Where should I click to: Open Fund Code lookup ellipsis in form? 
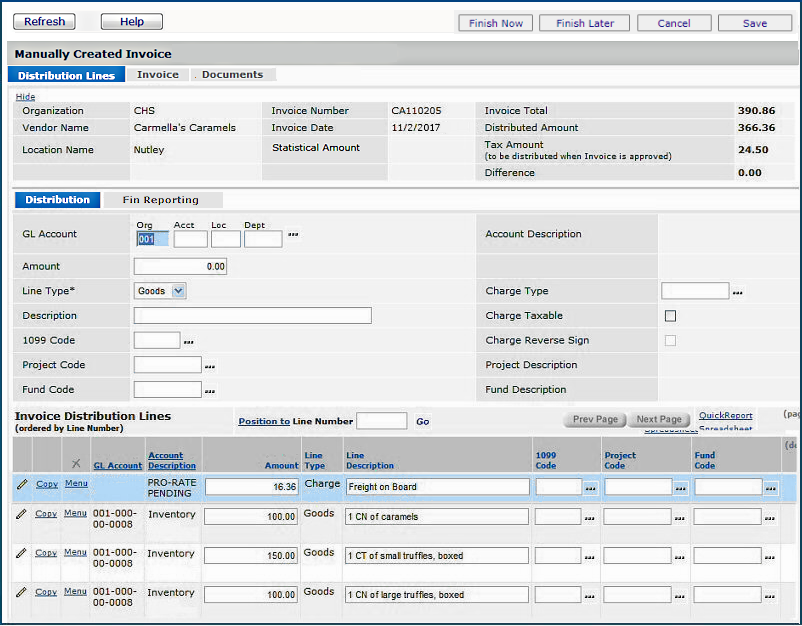210,391
